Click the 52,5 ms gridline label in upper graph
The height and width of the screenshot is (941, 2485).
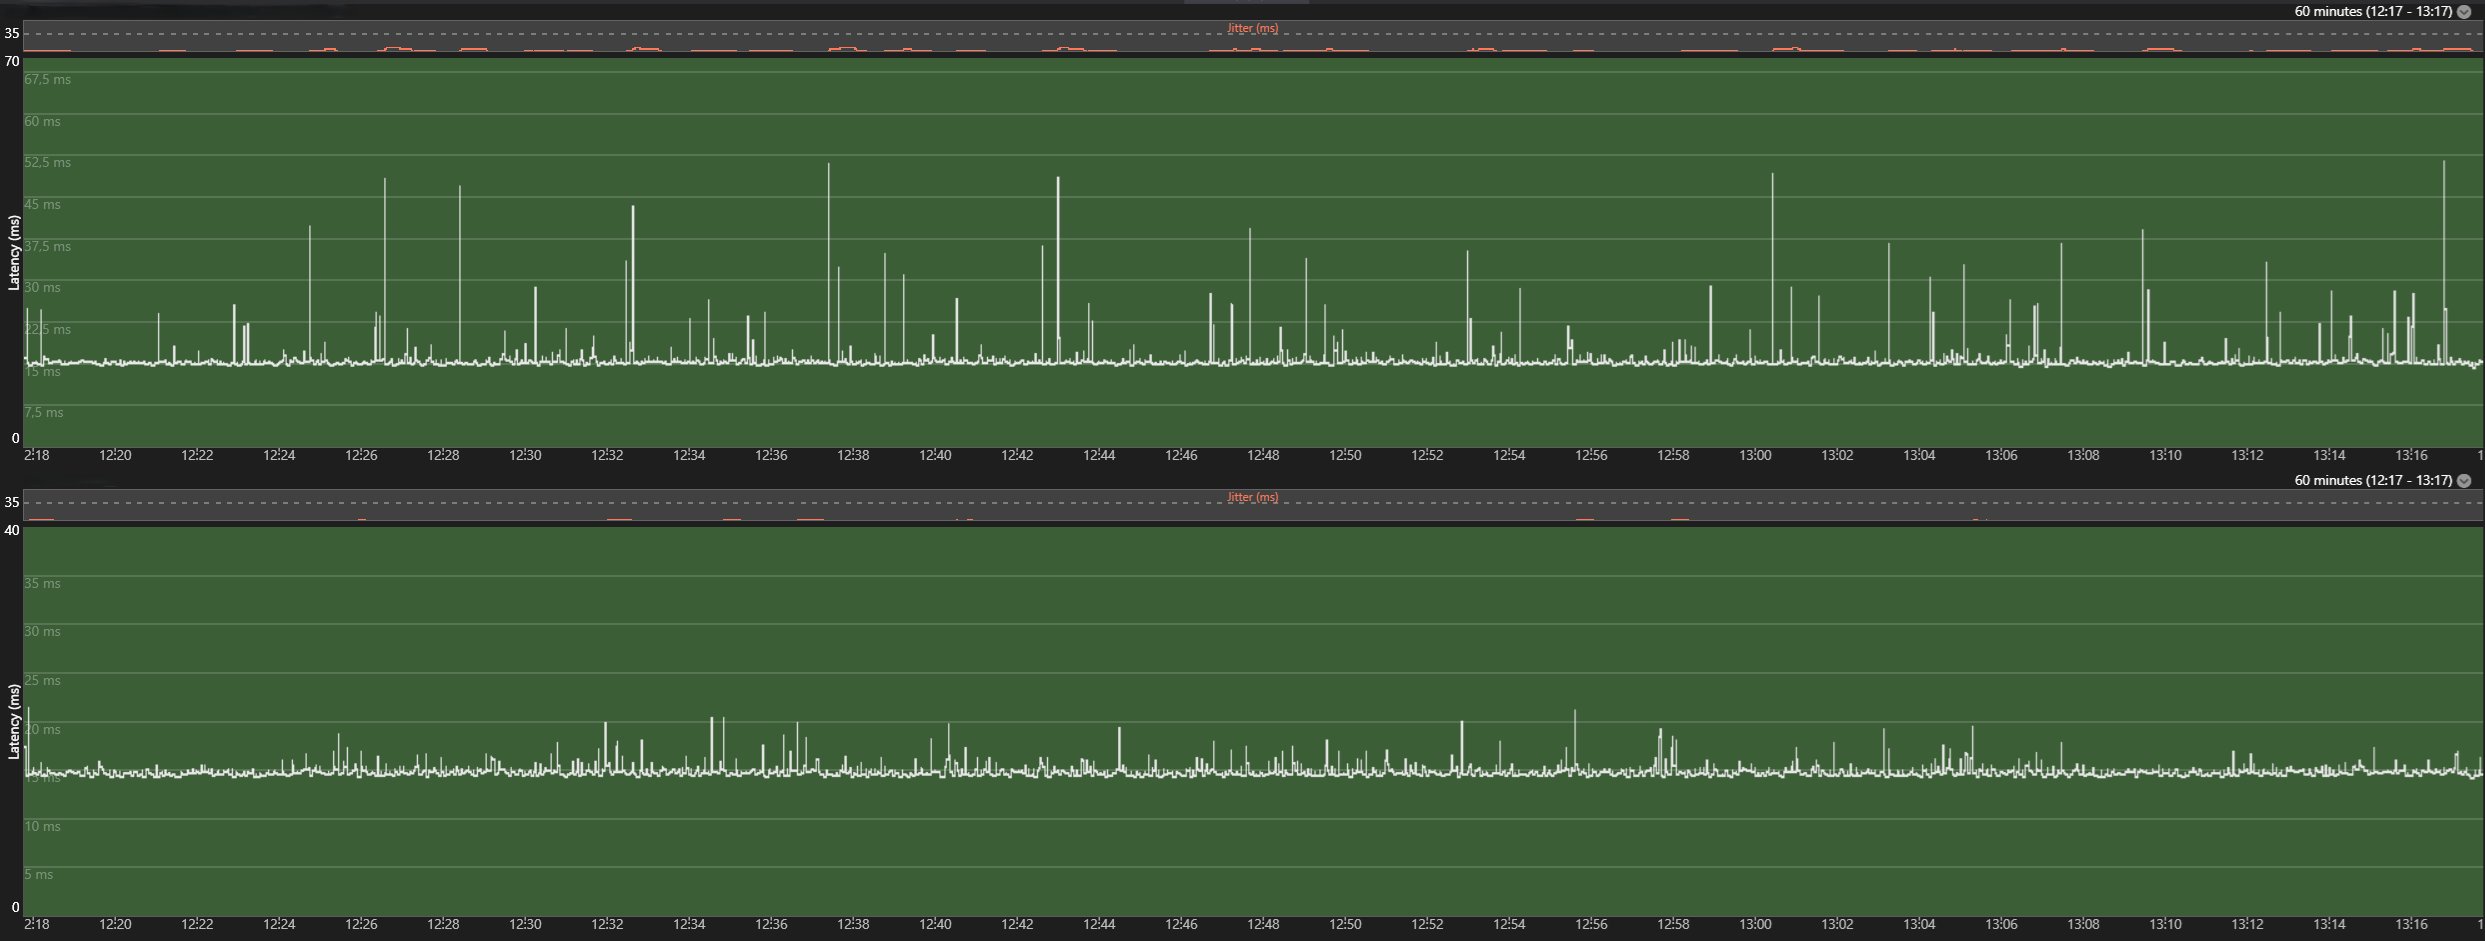pyautogui.click(x=47, y=163)
